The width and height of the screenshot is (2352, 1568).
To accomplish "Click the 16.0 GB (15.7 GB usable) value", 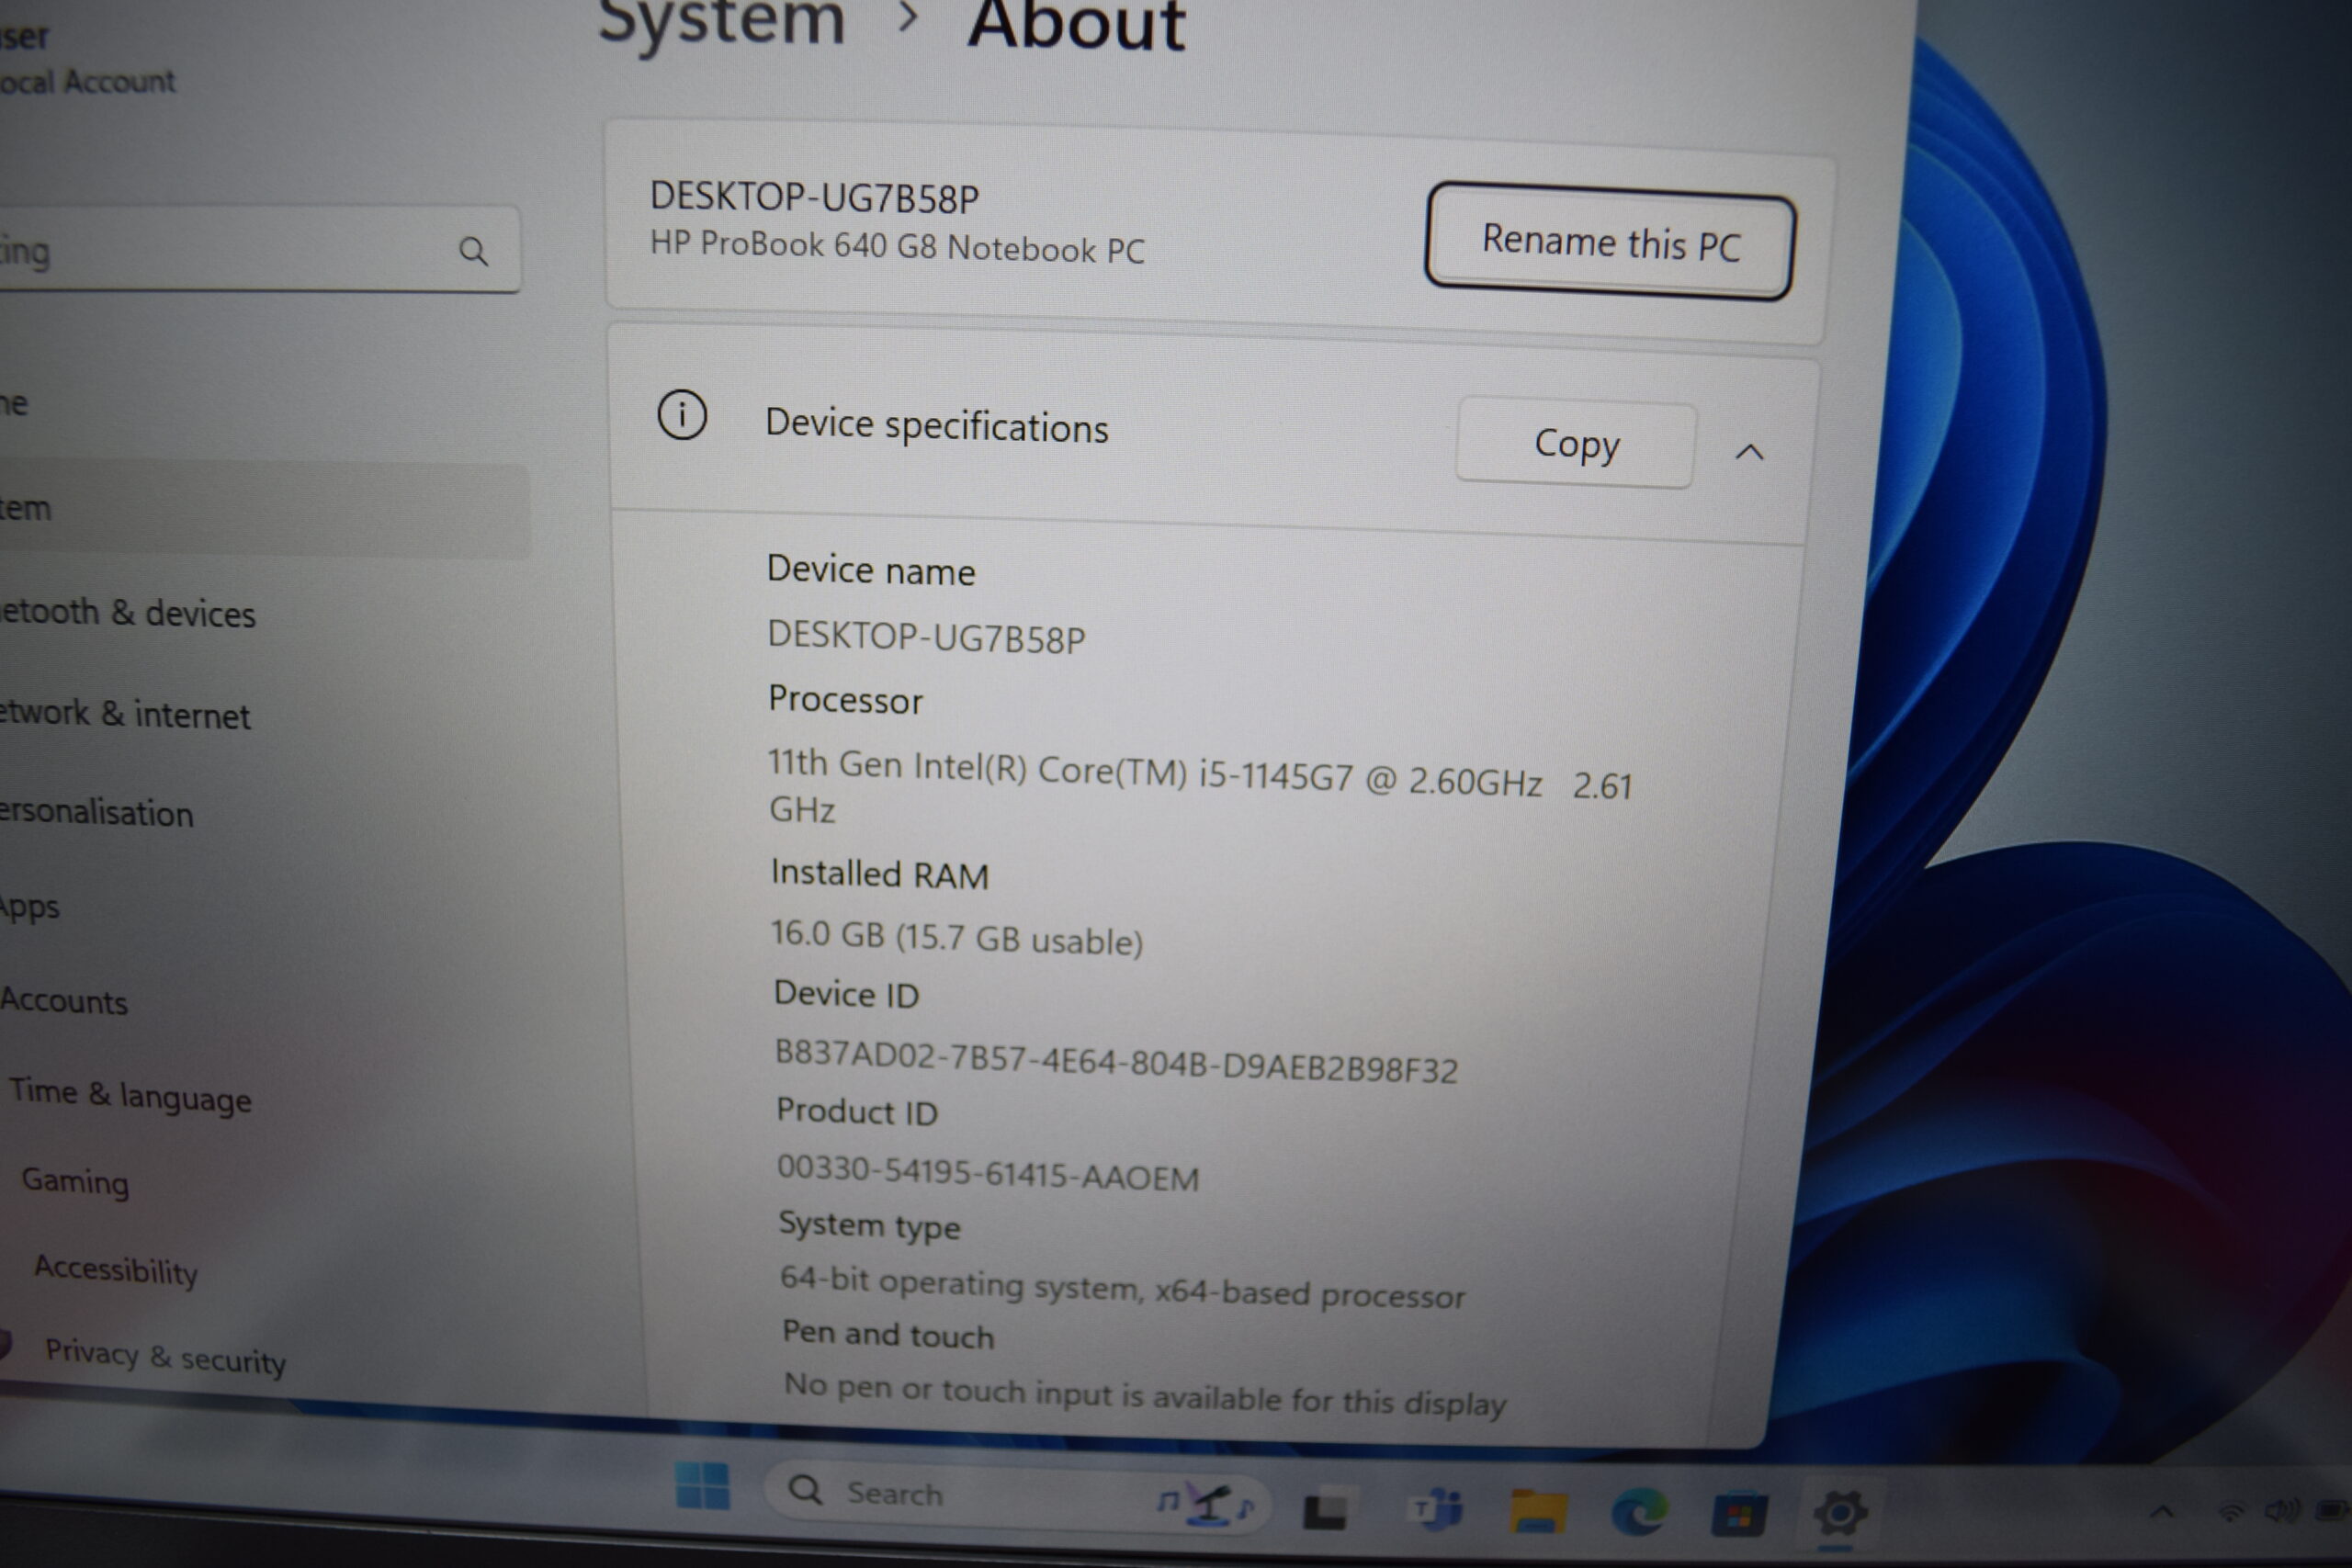I will coord(956,937).
